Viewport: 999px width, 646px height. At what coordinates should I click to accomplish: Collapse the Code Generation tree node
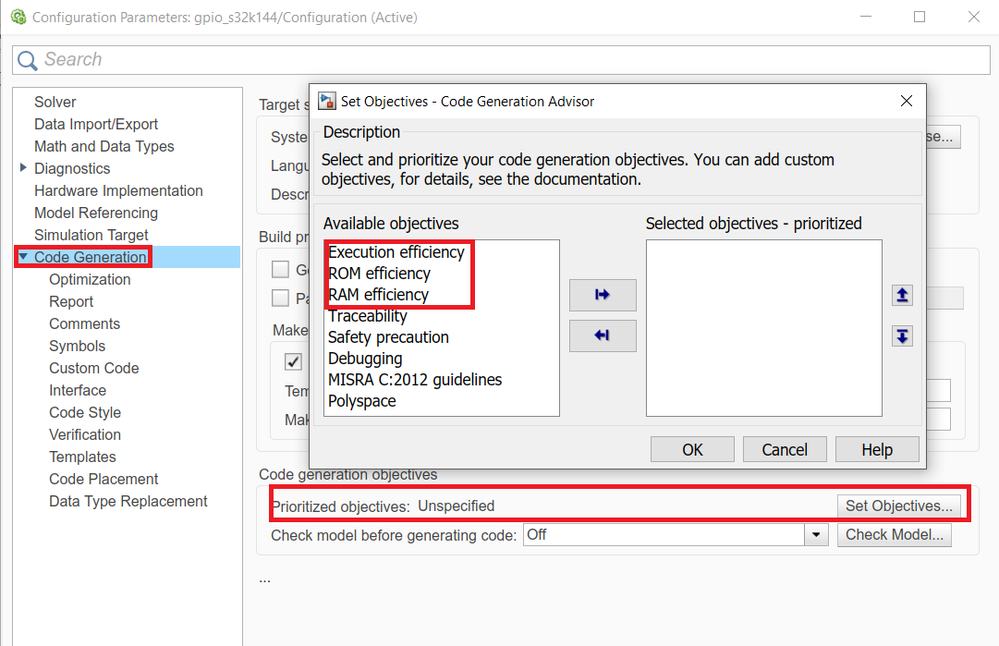point(24,256)
